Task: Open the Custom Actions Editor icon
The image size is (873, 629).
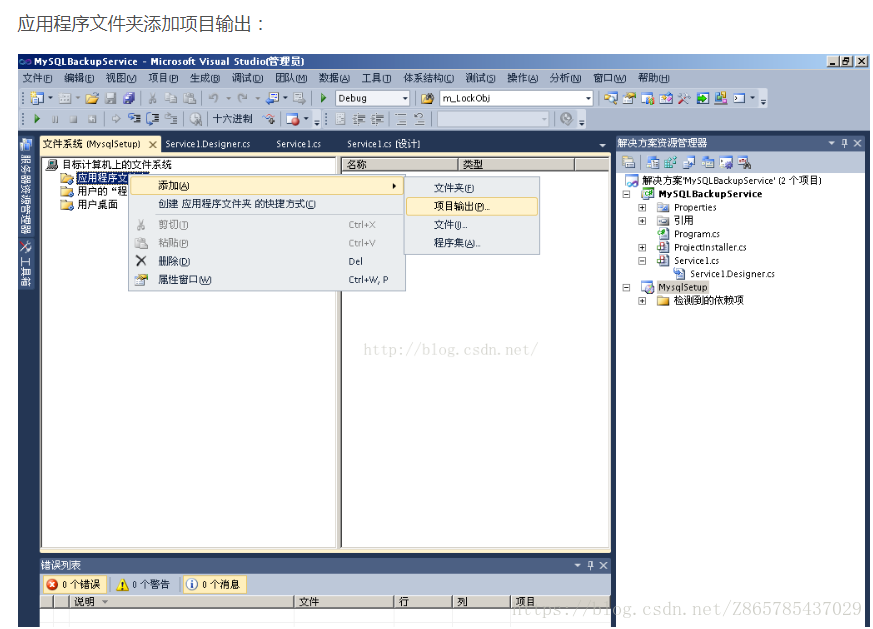Action: [726, 163]
